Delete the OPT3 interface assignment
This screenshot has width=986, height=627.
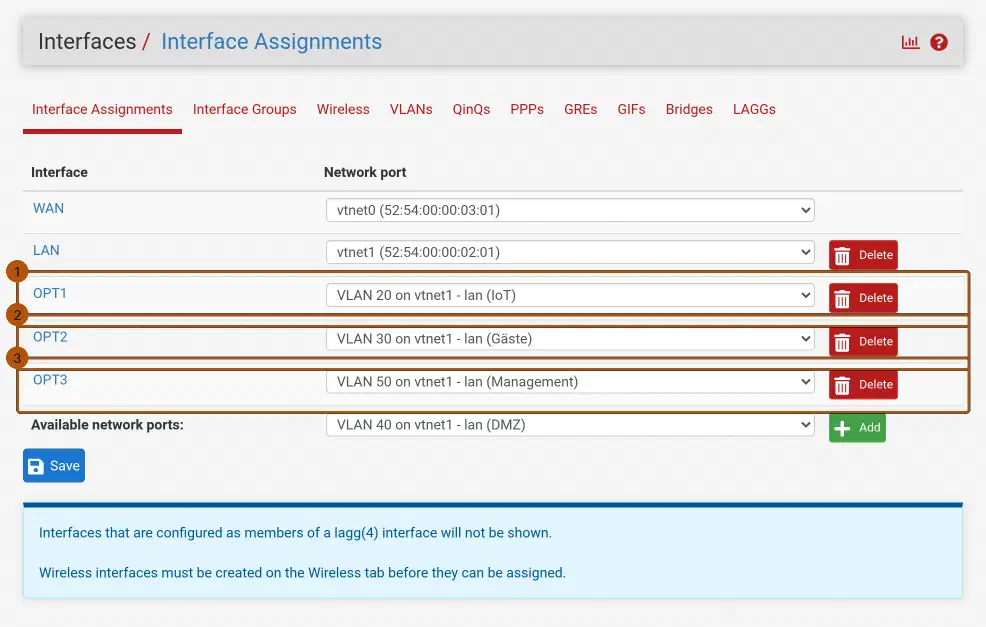(863, 384)
